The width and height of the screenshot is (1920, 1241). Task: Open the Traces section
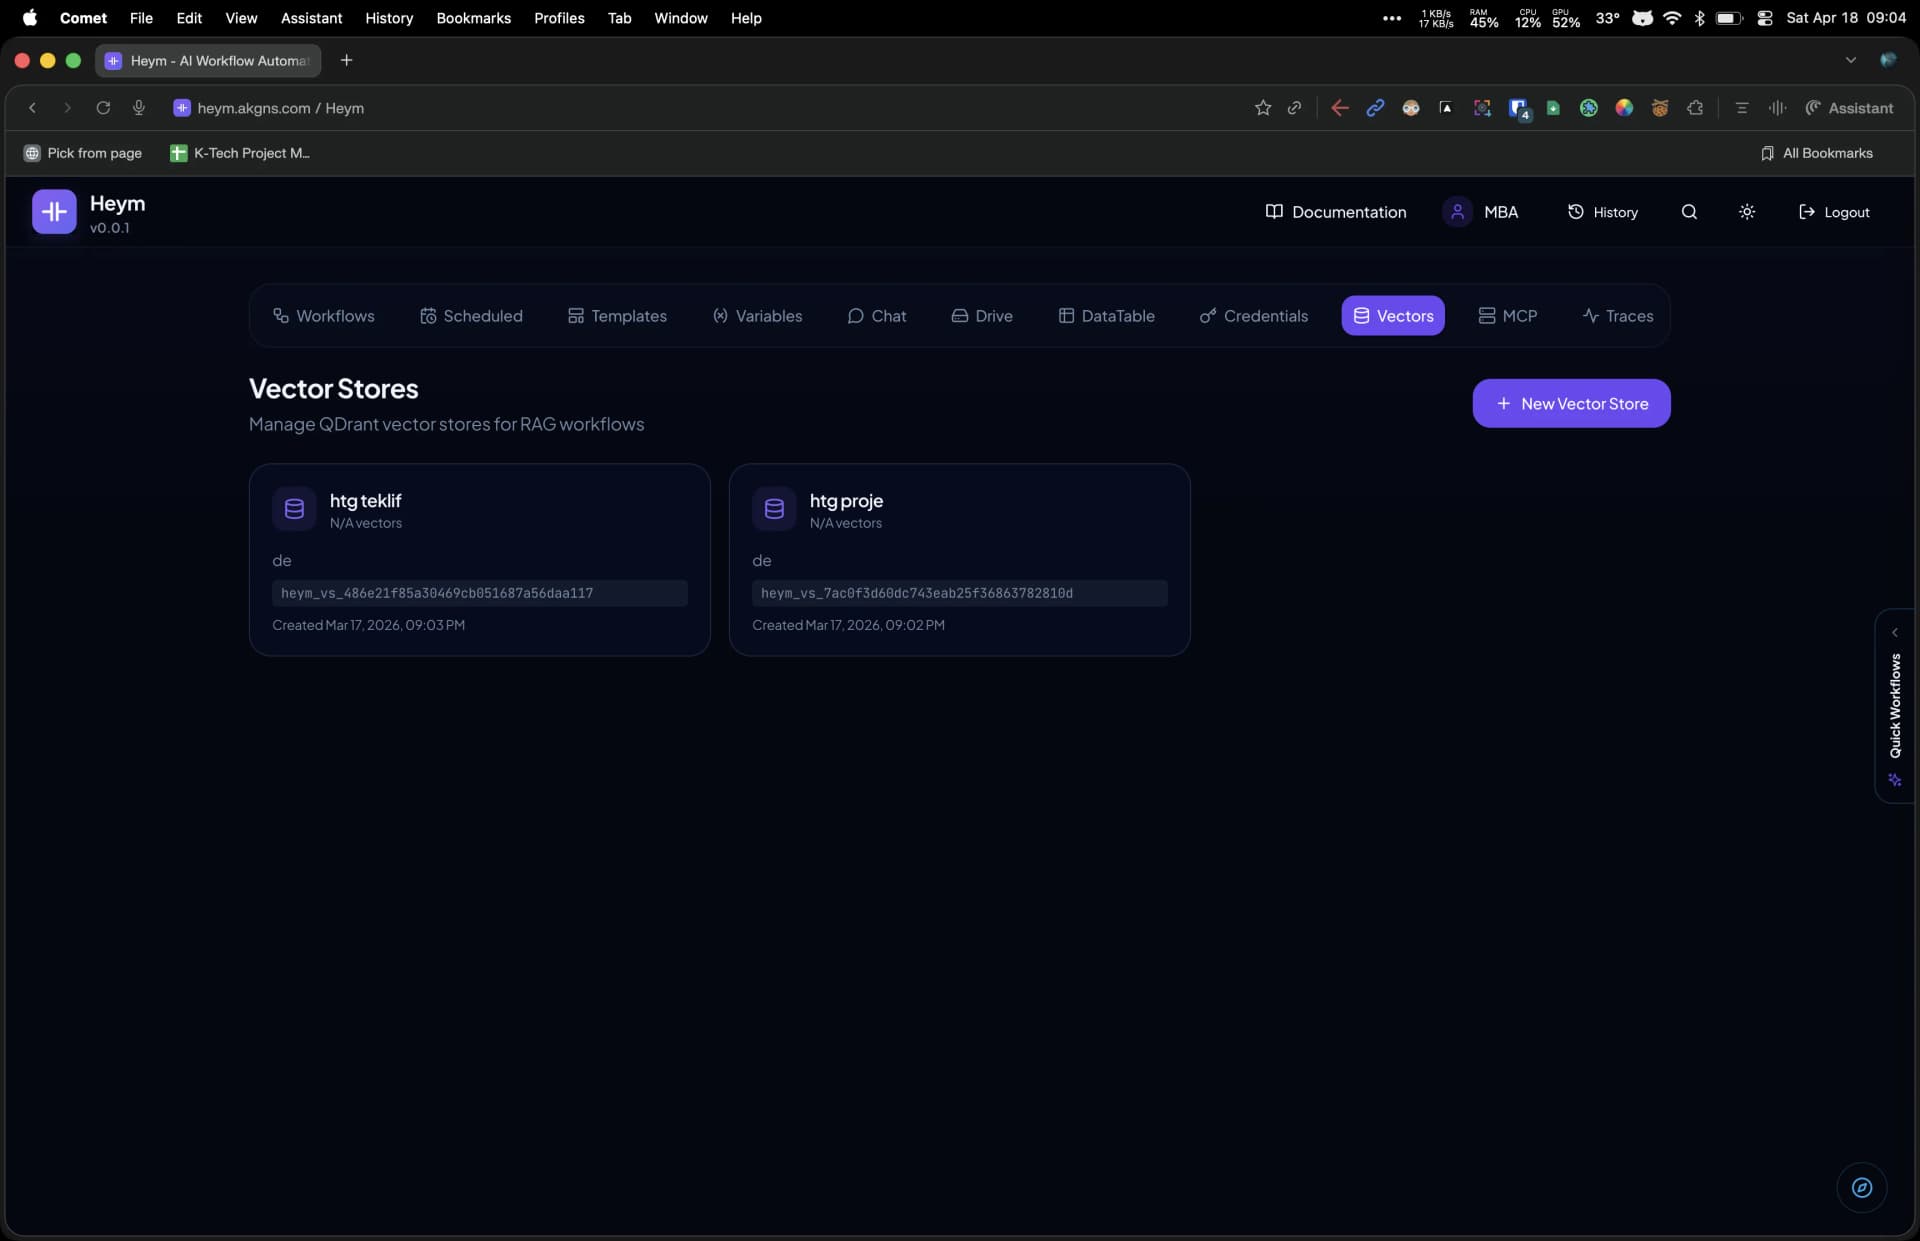click(x=1617, y=315)
